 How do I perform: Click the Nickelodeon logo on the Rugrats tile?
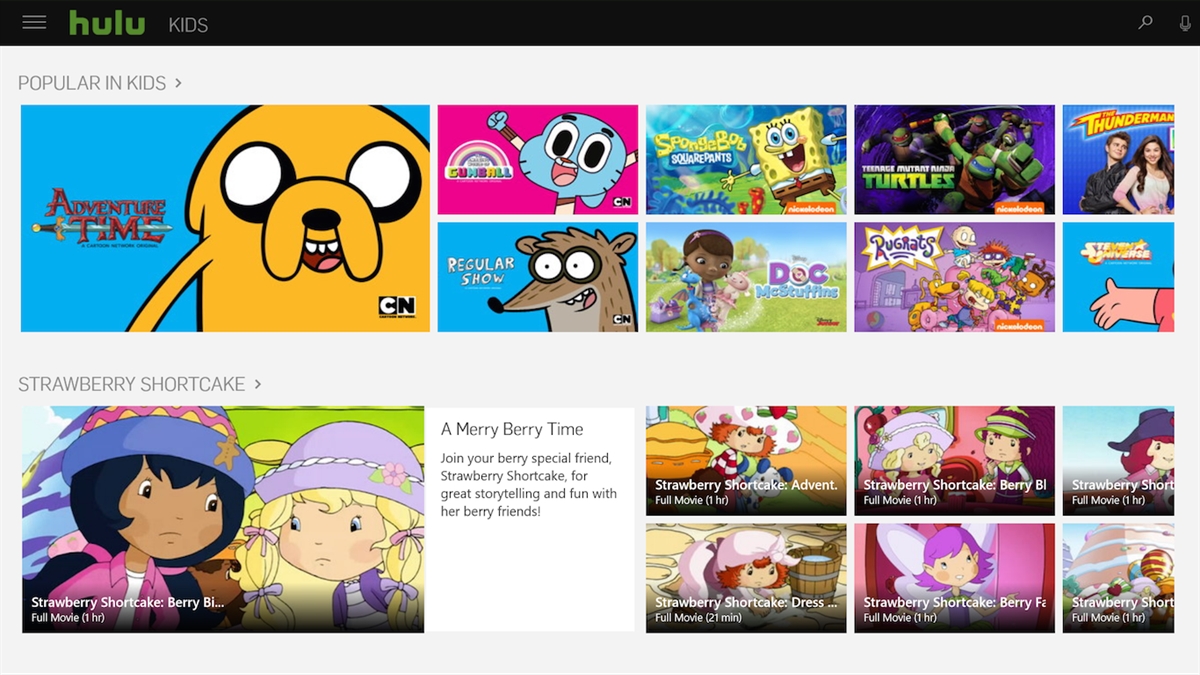1019,325
